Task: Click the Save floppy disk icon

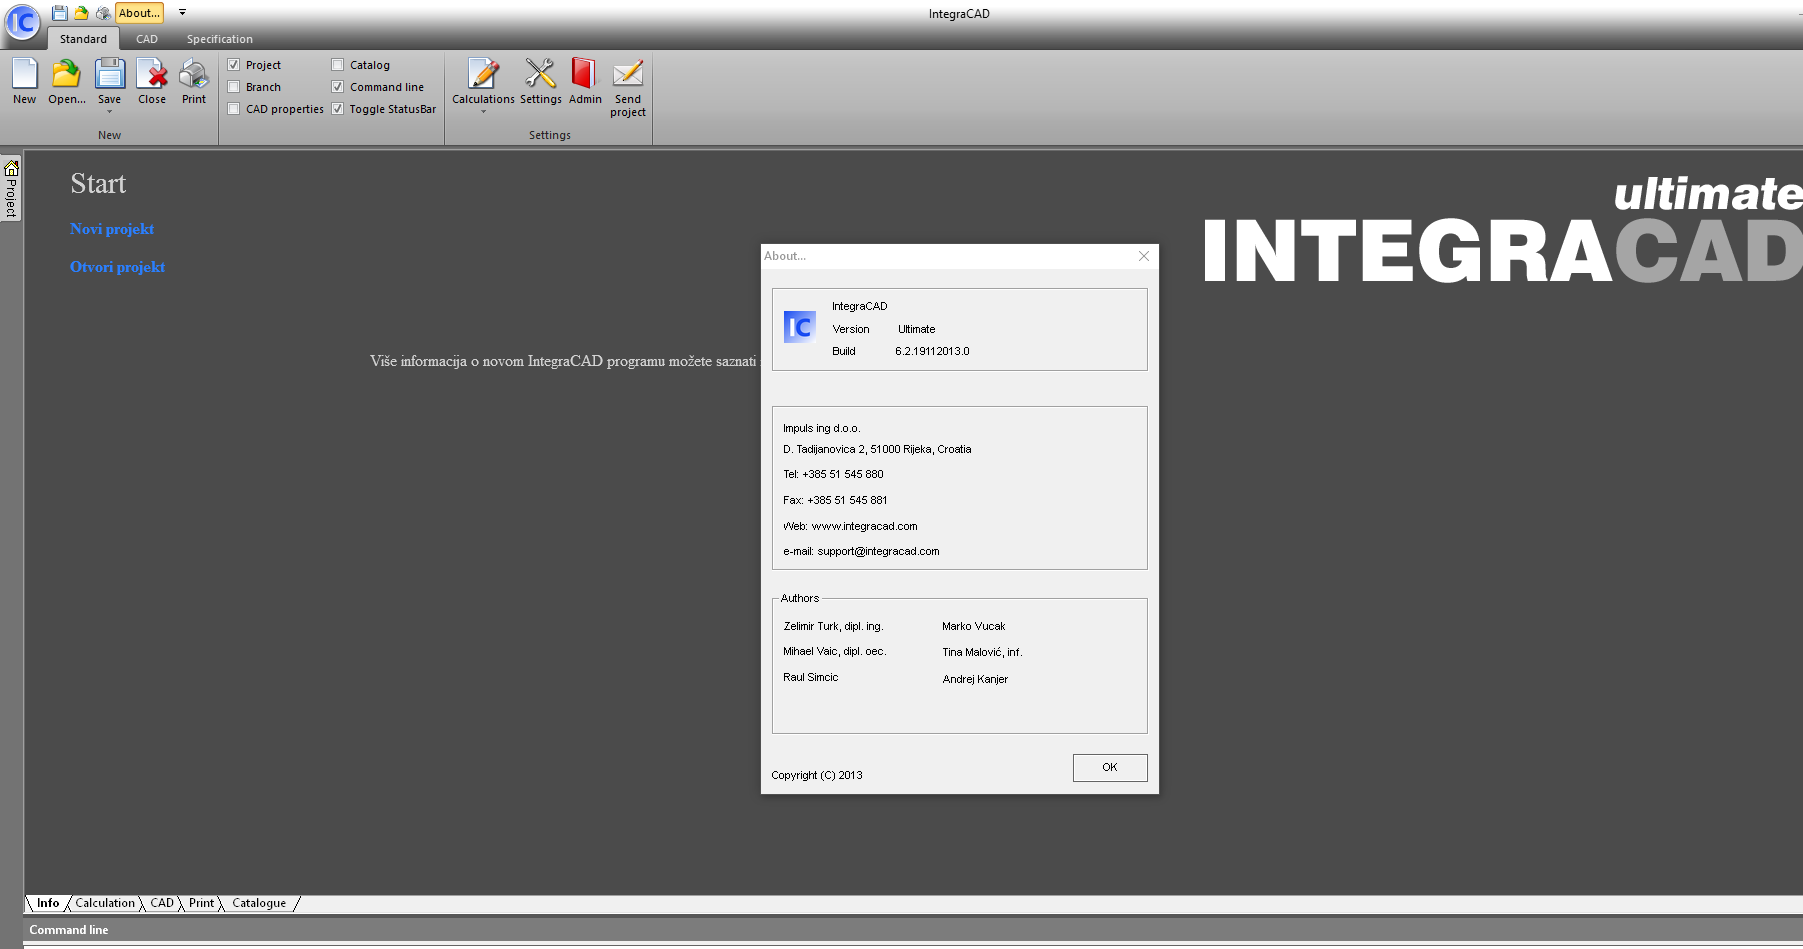Action: coord(110,75)
